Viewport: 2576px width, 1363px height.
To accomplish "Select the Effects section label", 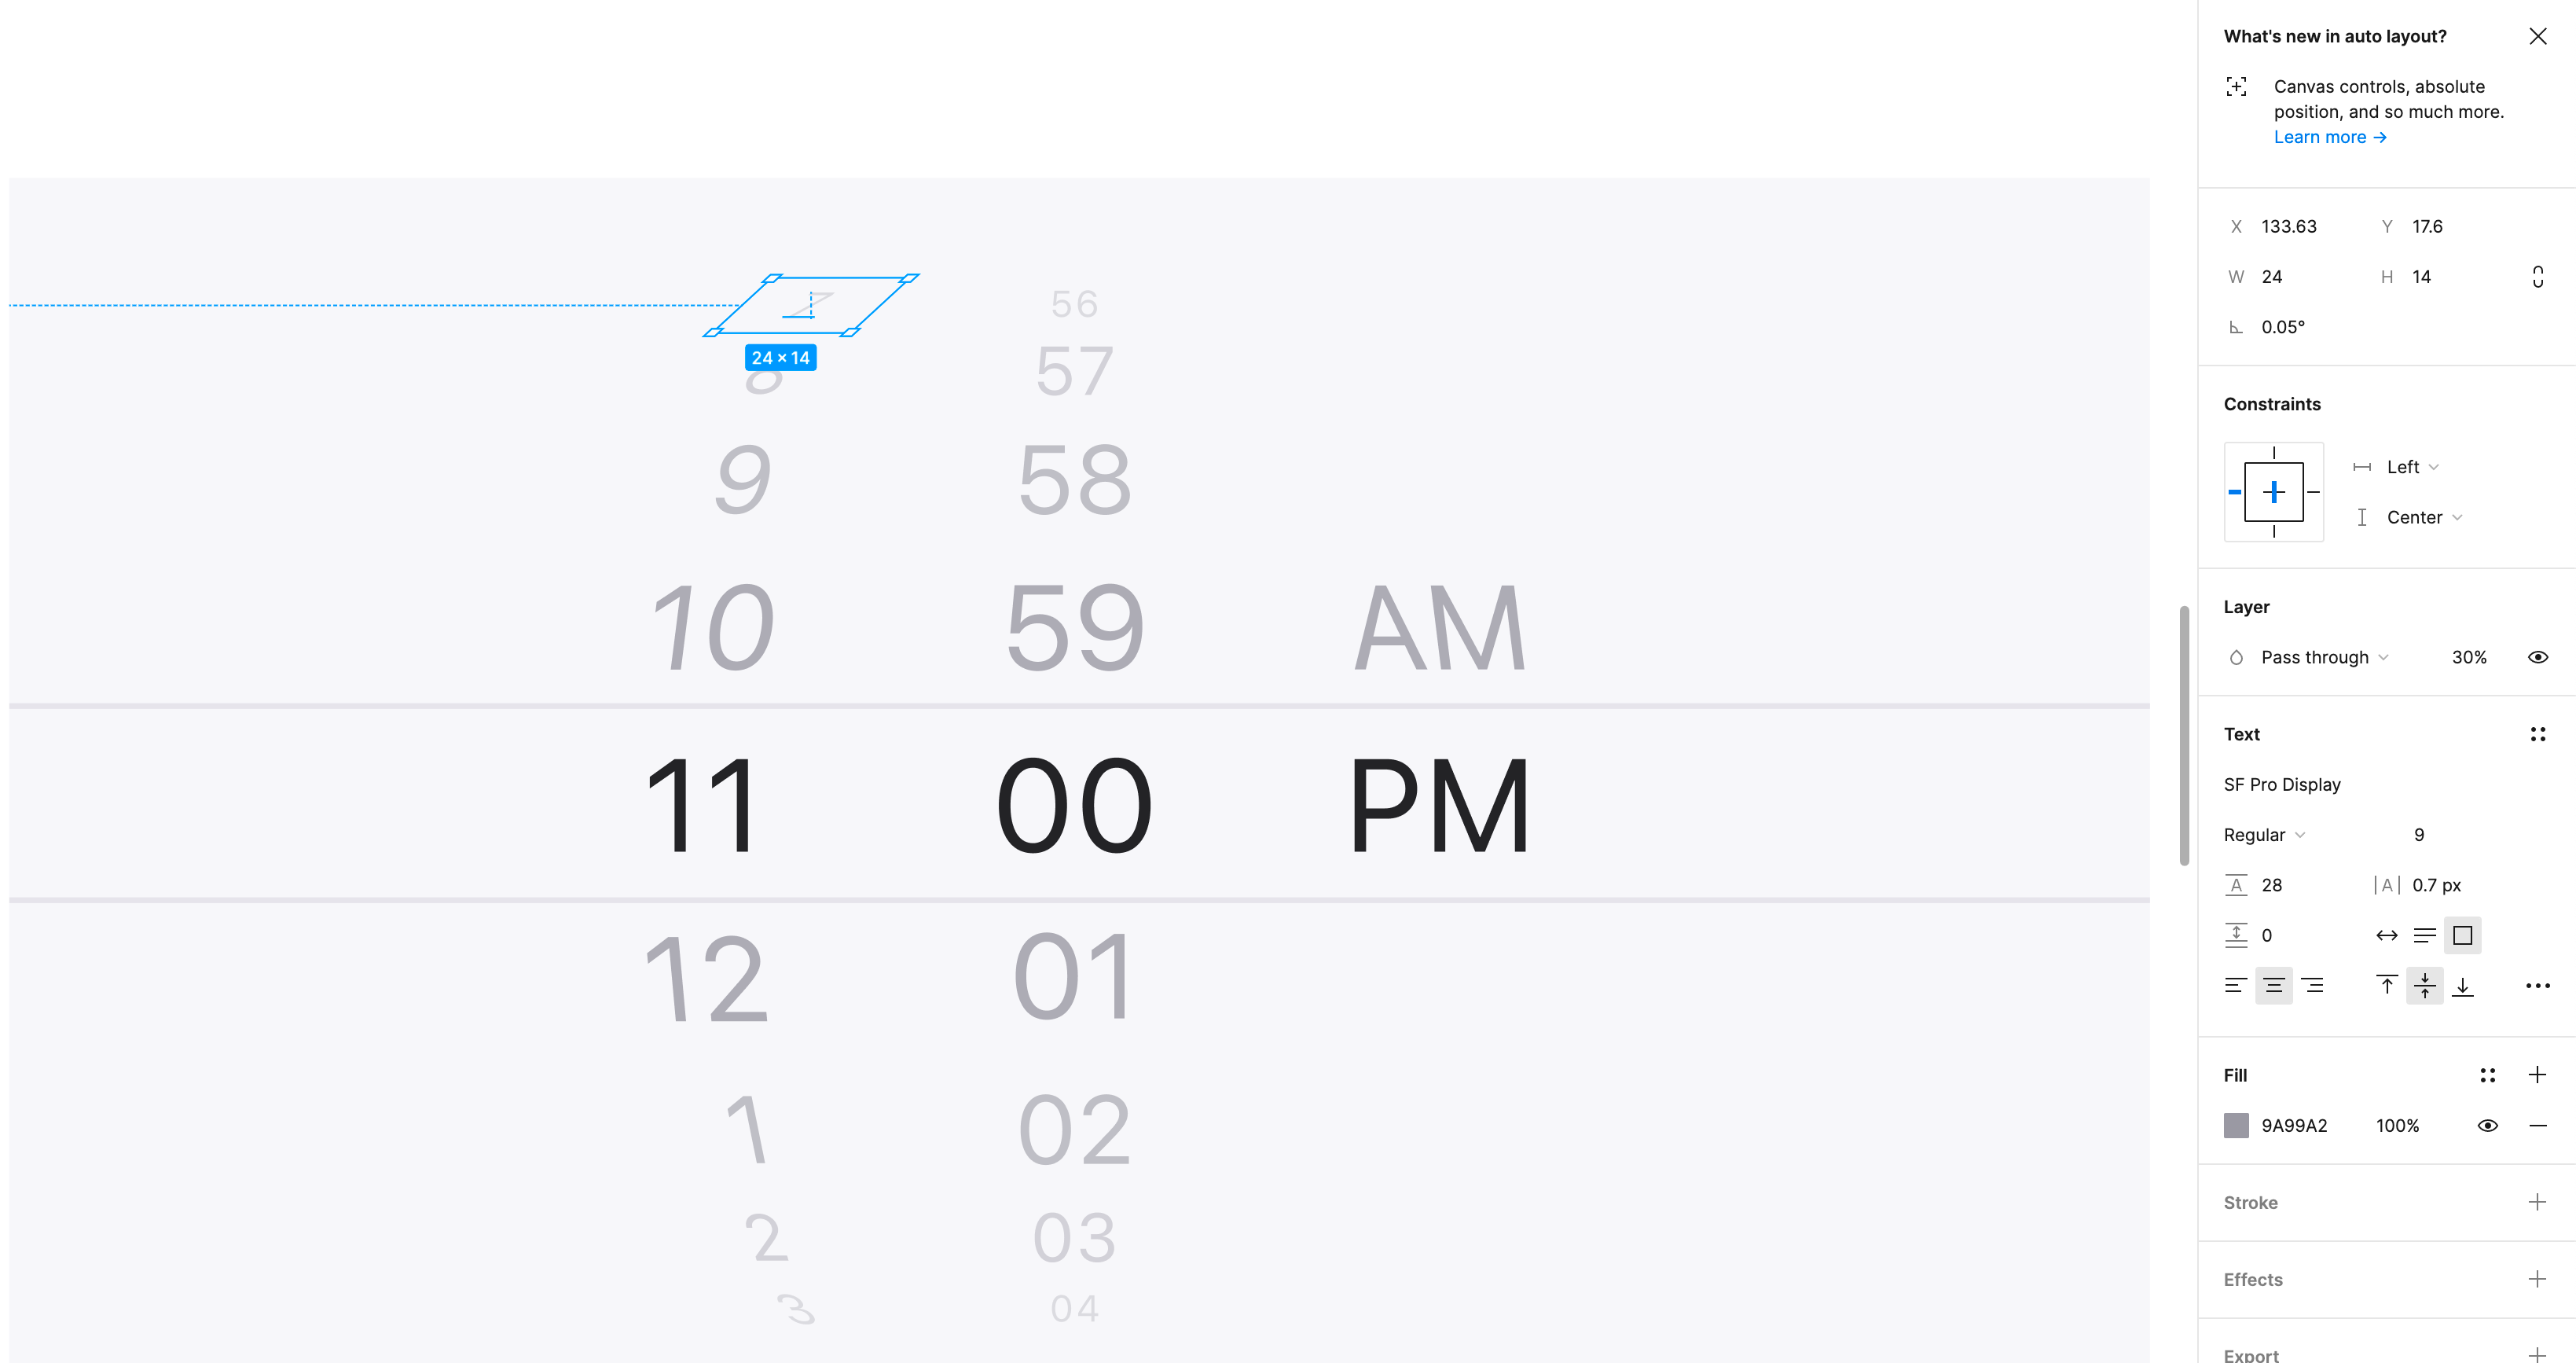I will tap(2252, 1280).
